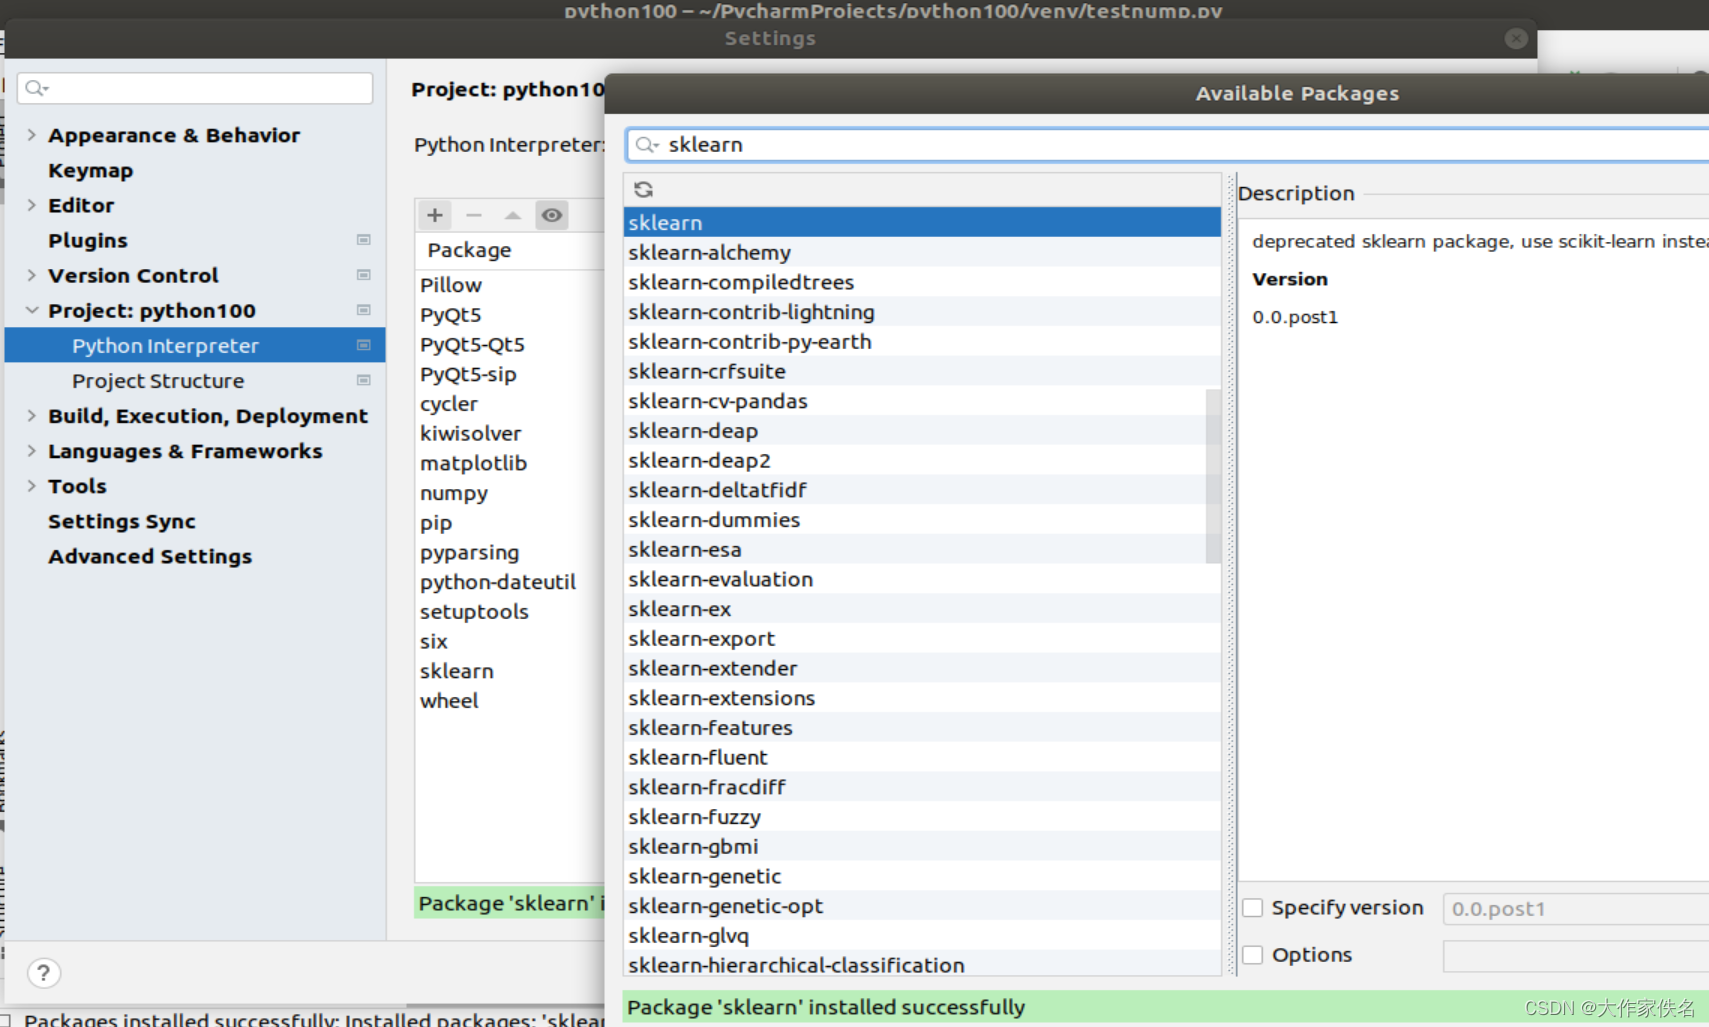1709x1027 pixels.
Task: Expand Build, Execution, Deployment section
Action: tap(31, 415)
